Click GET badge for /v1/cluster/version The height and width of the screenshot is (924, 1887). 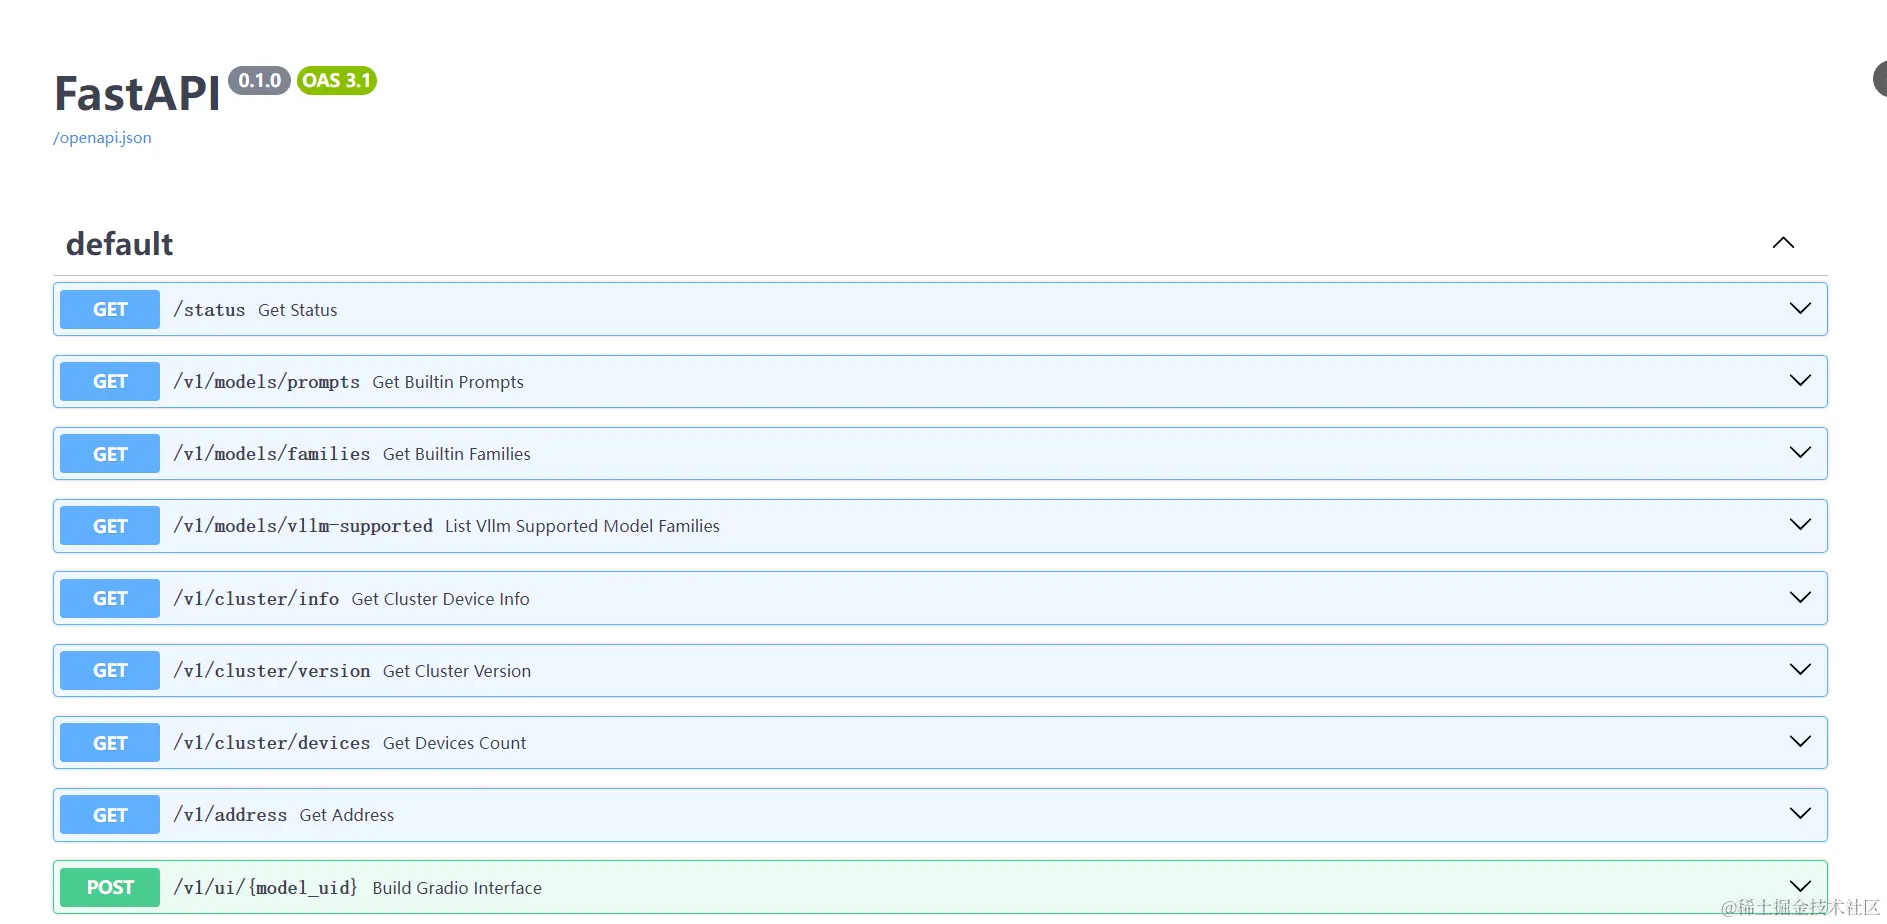pos(110,670)
